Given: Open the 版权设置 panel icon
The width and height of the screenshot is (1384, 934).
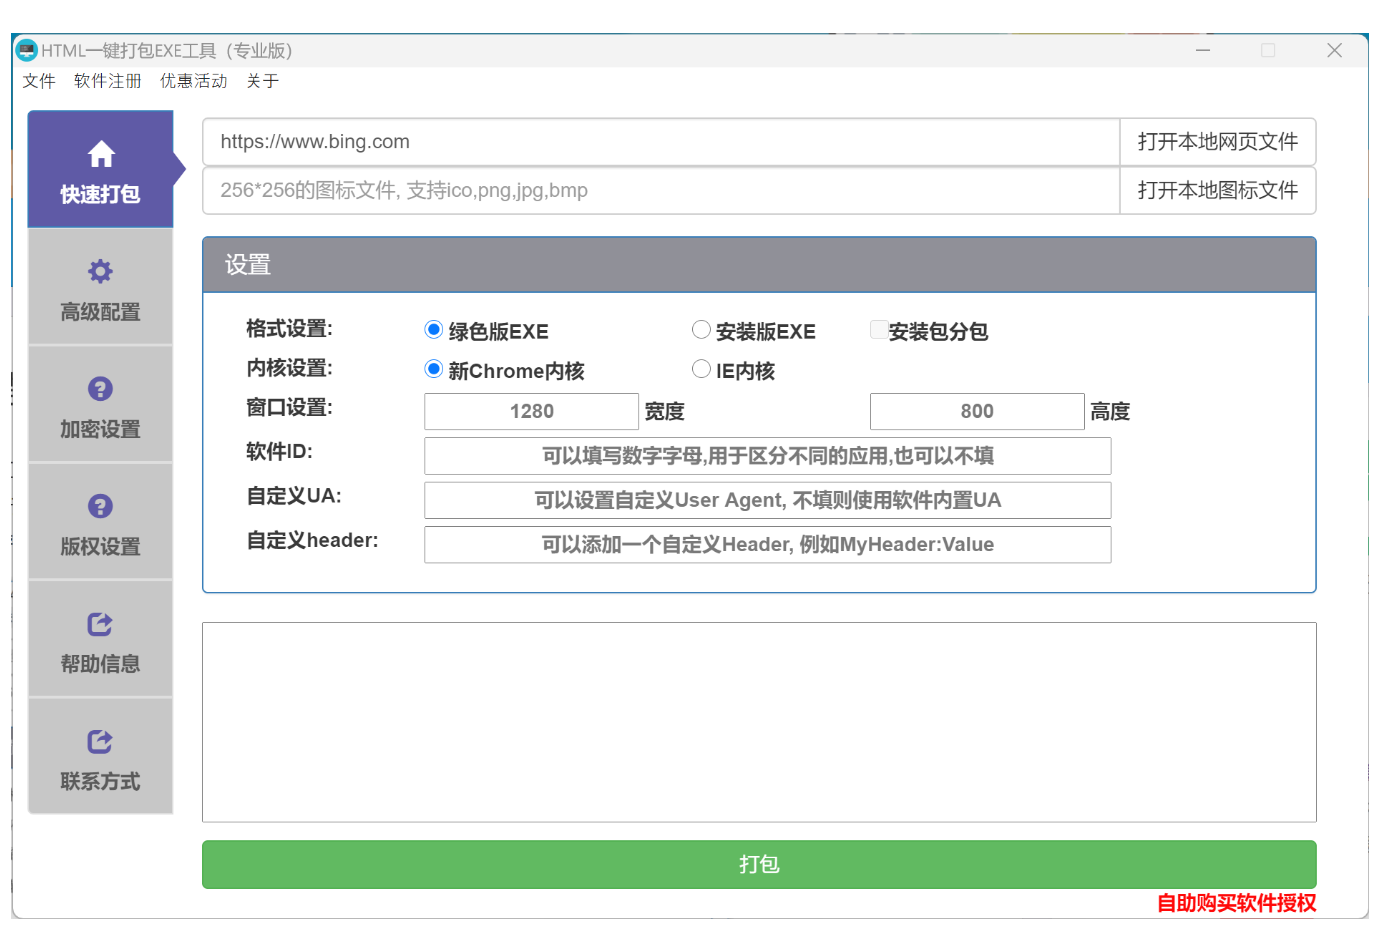Looking at the screenshot, I should [x=100, y=506].
